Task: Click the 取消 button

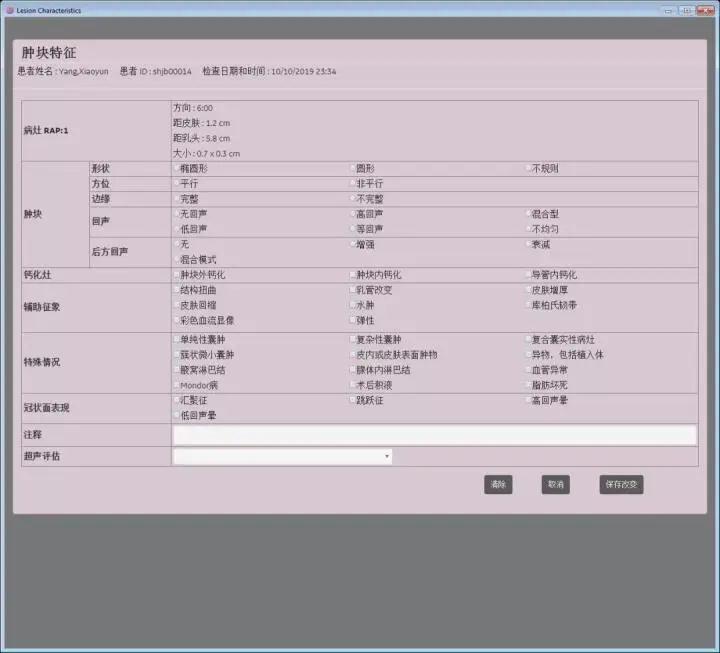Action: [555, 485]
